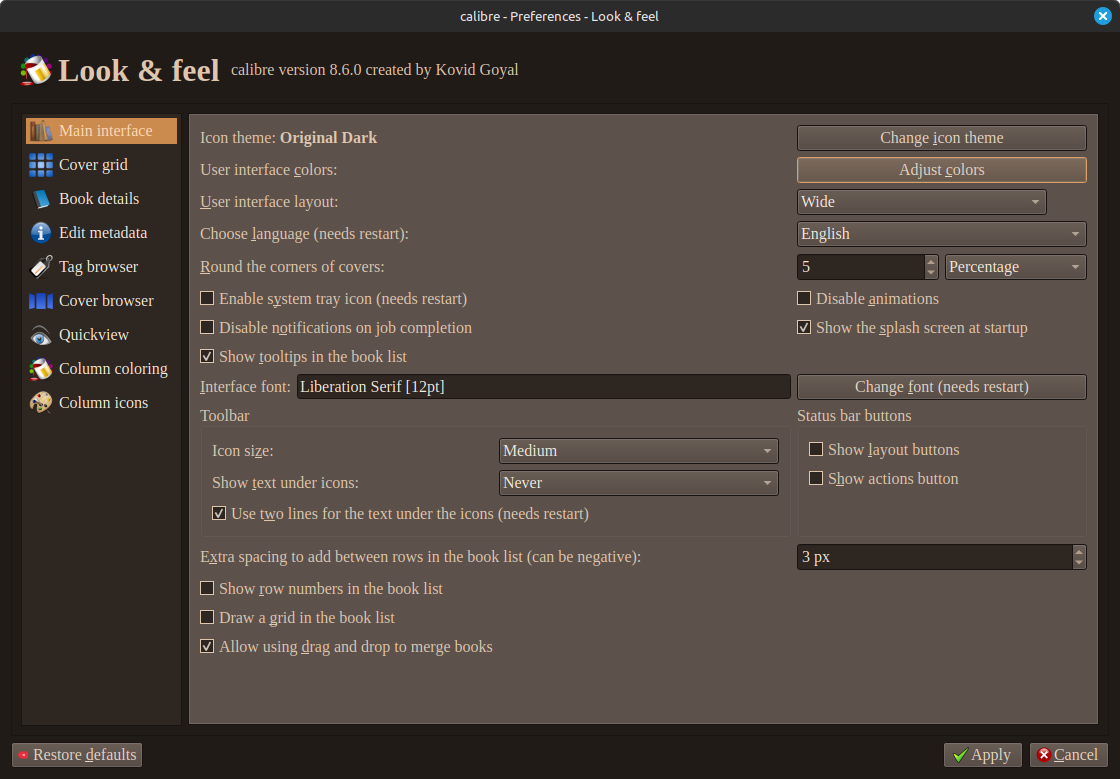Enable Show actions button
The height and width of the screenshot is (779, 1120).
[816, 478]
